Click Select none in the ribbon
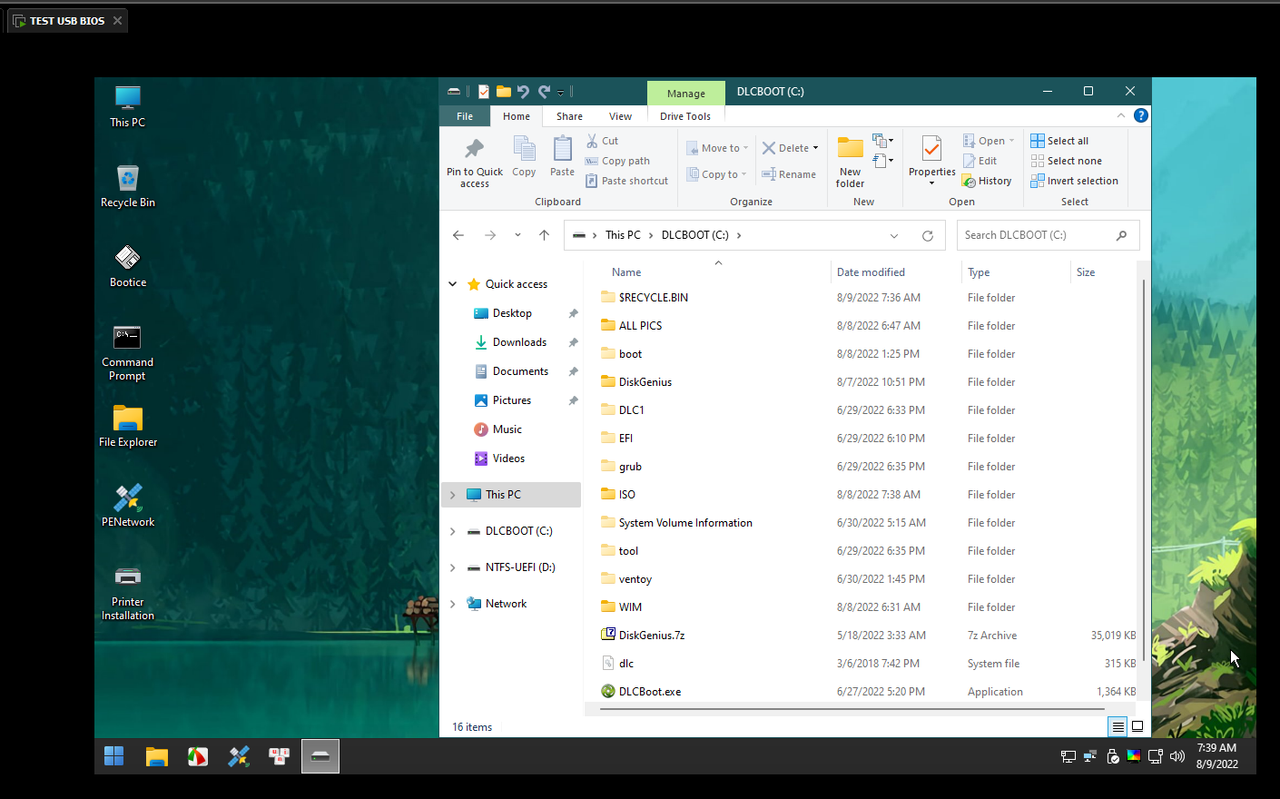1280x799 pixels. 1066,161
